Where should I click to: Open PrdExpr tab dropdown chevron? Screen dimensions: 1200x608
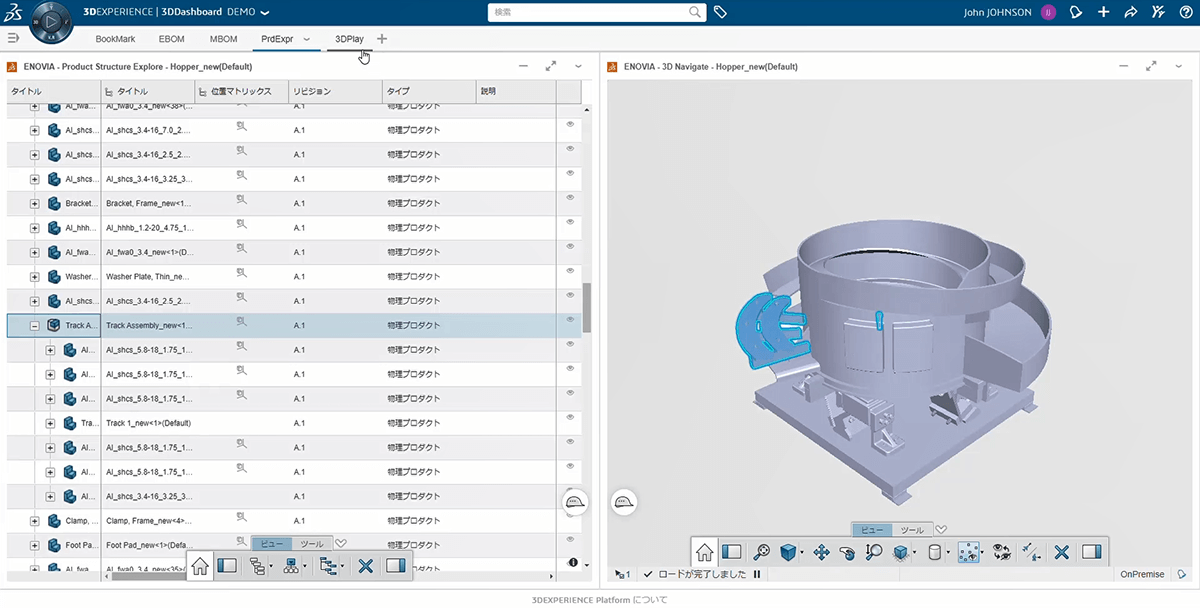click(x=306, y=39)
